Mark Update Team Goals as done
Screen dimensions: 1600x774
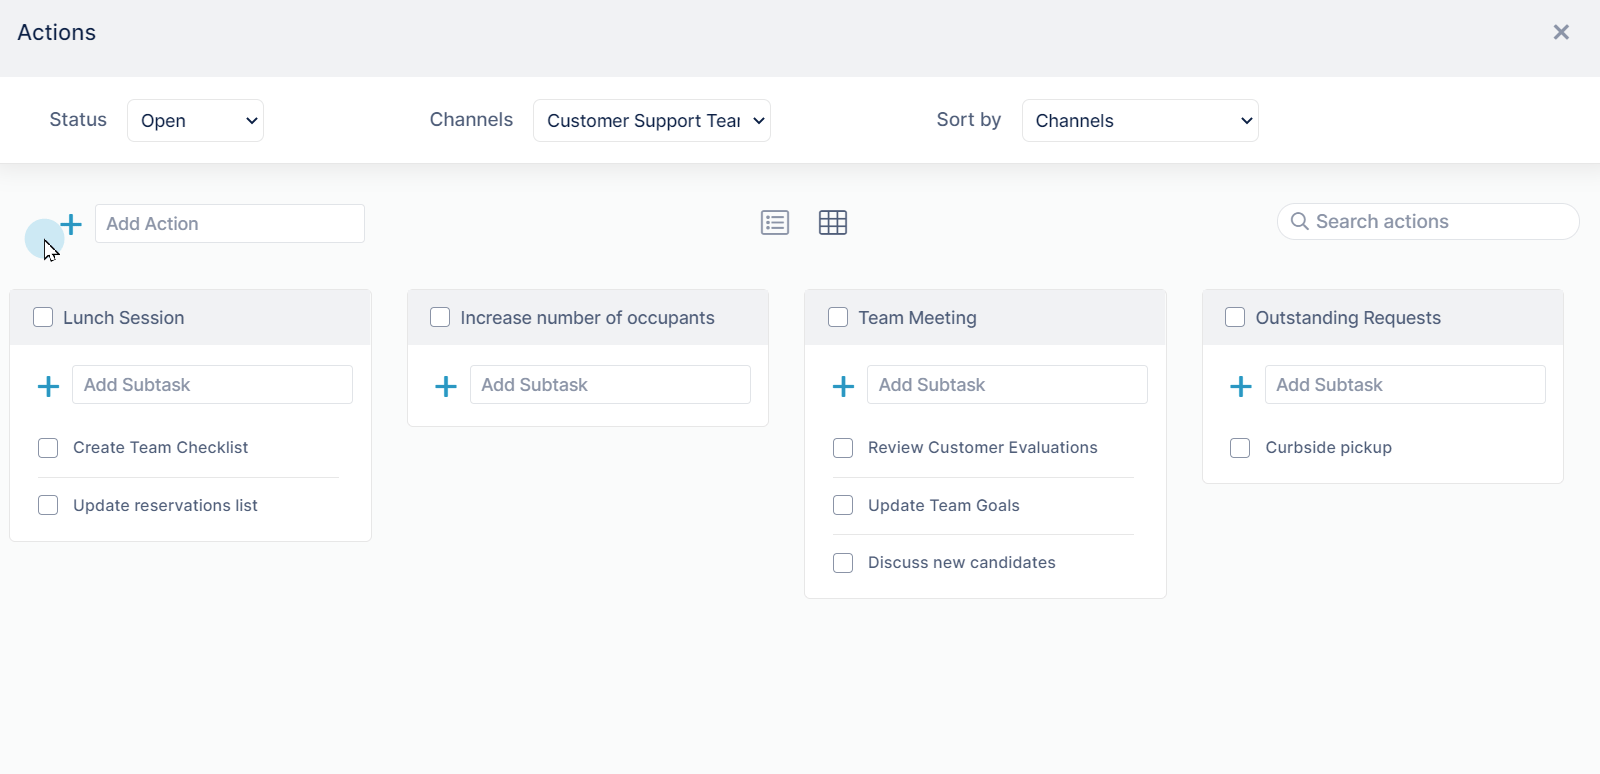click(843, 505)
